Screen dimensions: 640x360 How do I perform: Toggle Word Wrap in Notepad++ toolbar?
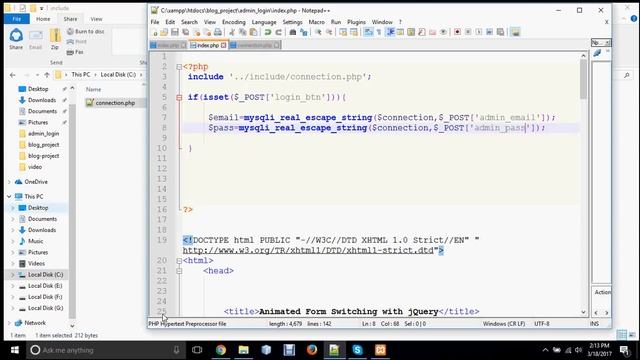click(x=368, y=32)
